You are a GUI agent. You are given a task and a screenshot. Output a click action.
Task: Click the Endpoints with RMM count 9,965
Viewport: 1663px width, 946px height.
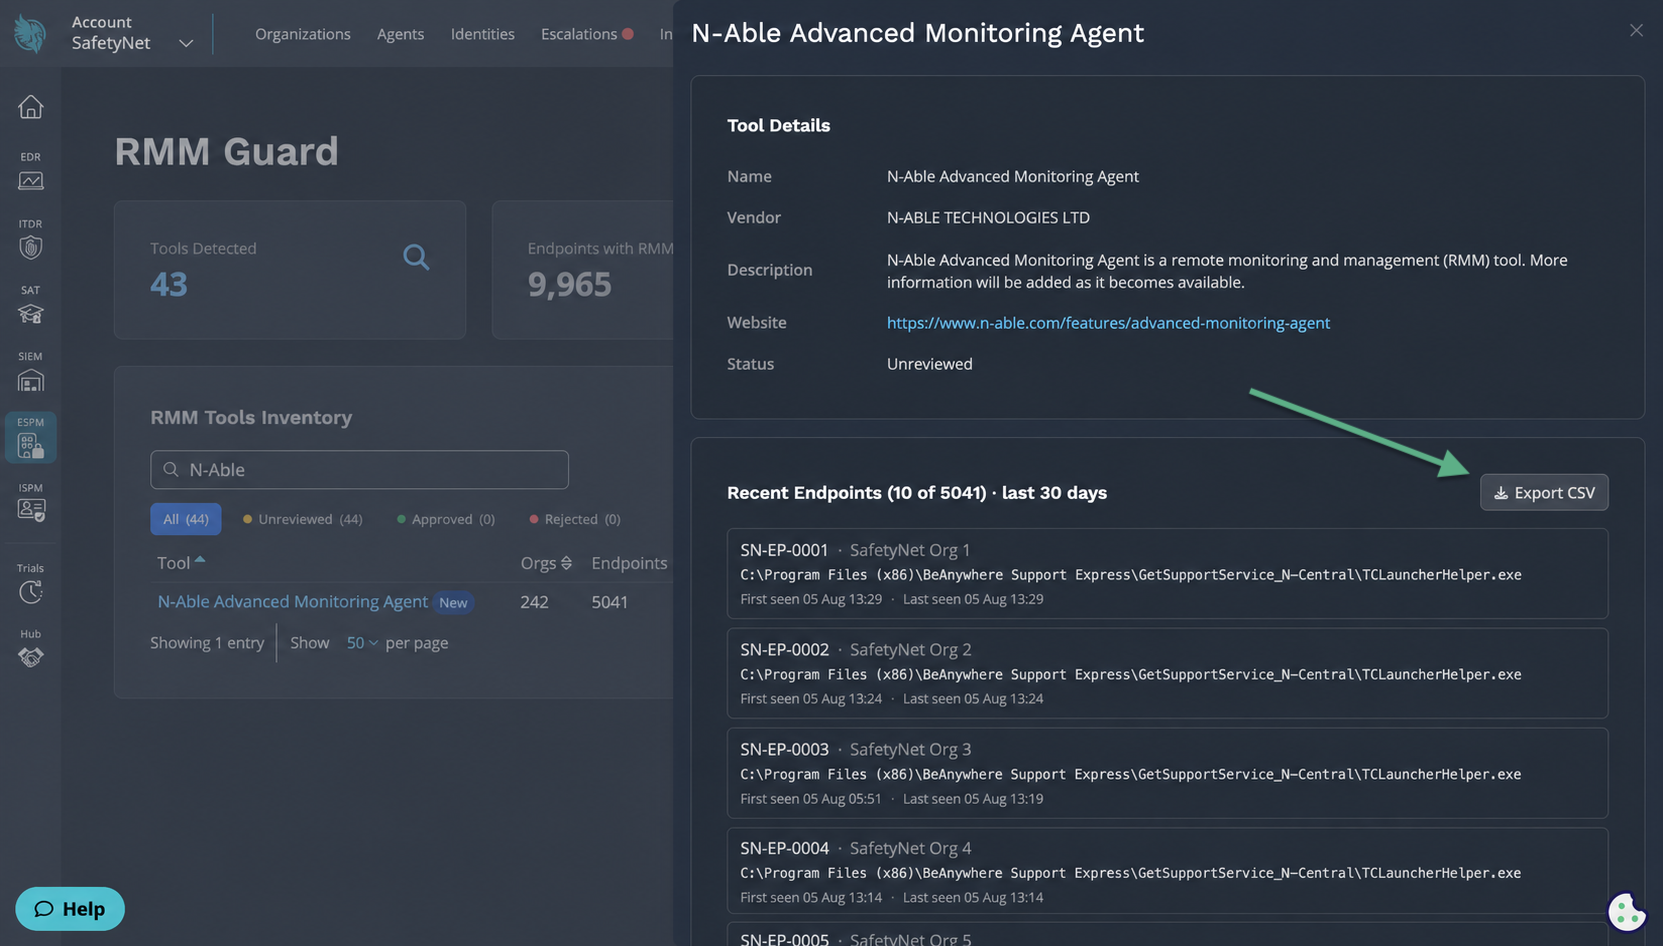569,285
